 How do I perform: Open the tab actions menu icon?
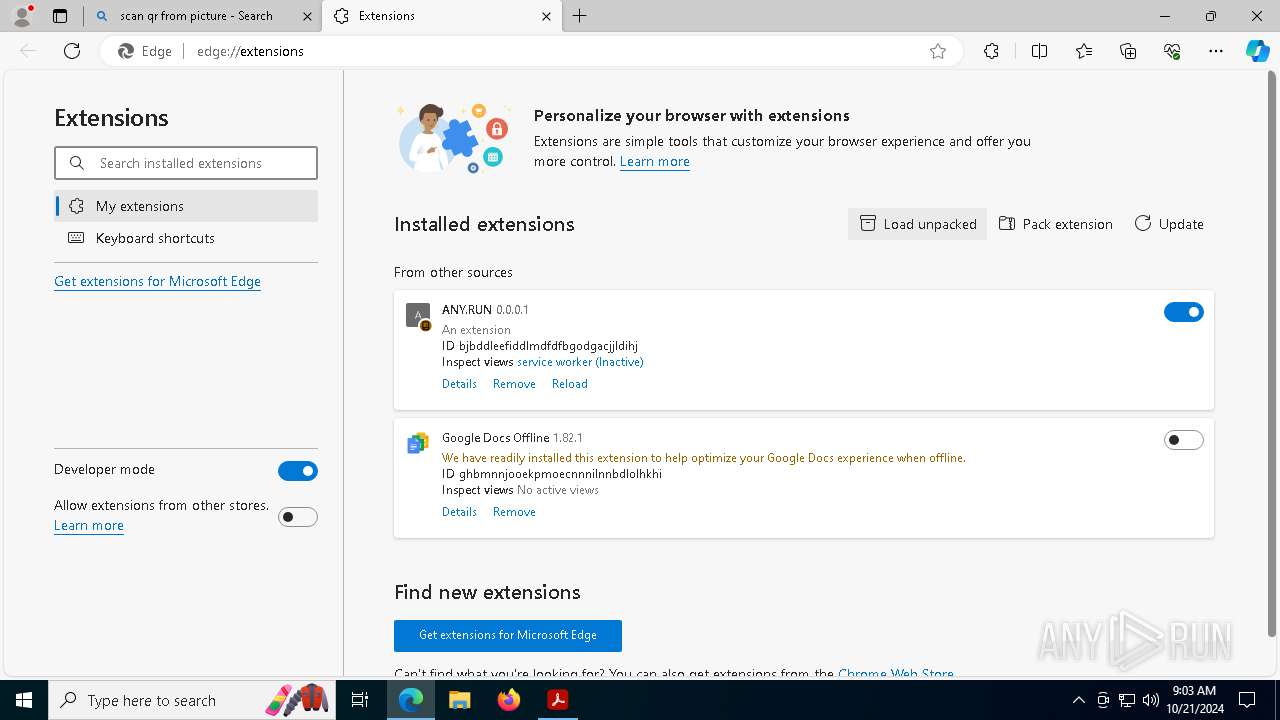(60, 16)
